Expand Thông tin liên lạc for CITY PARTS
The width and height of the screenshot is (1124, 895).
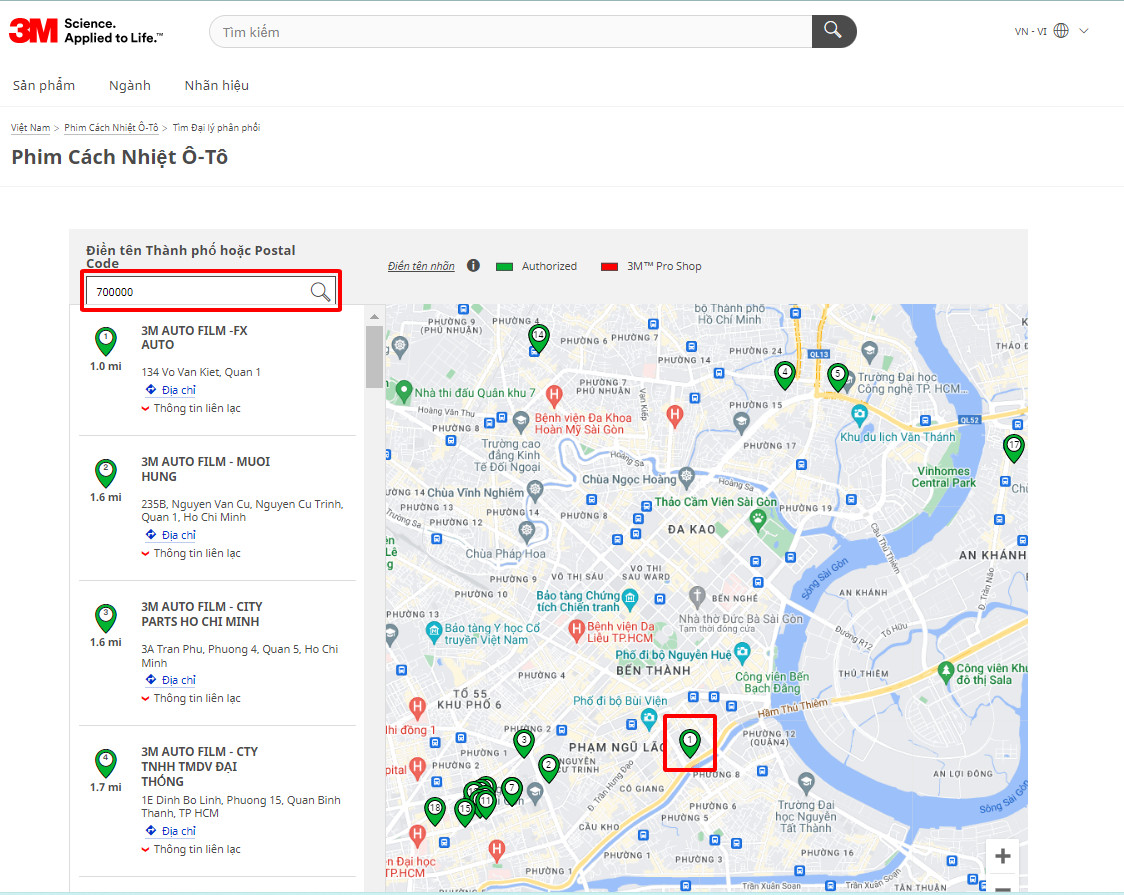point(196,698)
